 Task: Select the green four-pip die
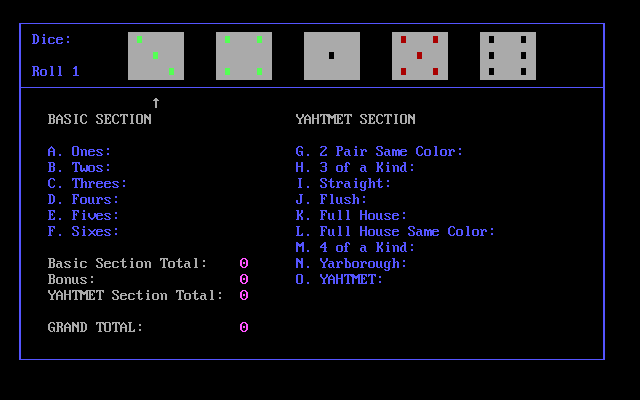point(243,56)
